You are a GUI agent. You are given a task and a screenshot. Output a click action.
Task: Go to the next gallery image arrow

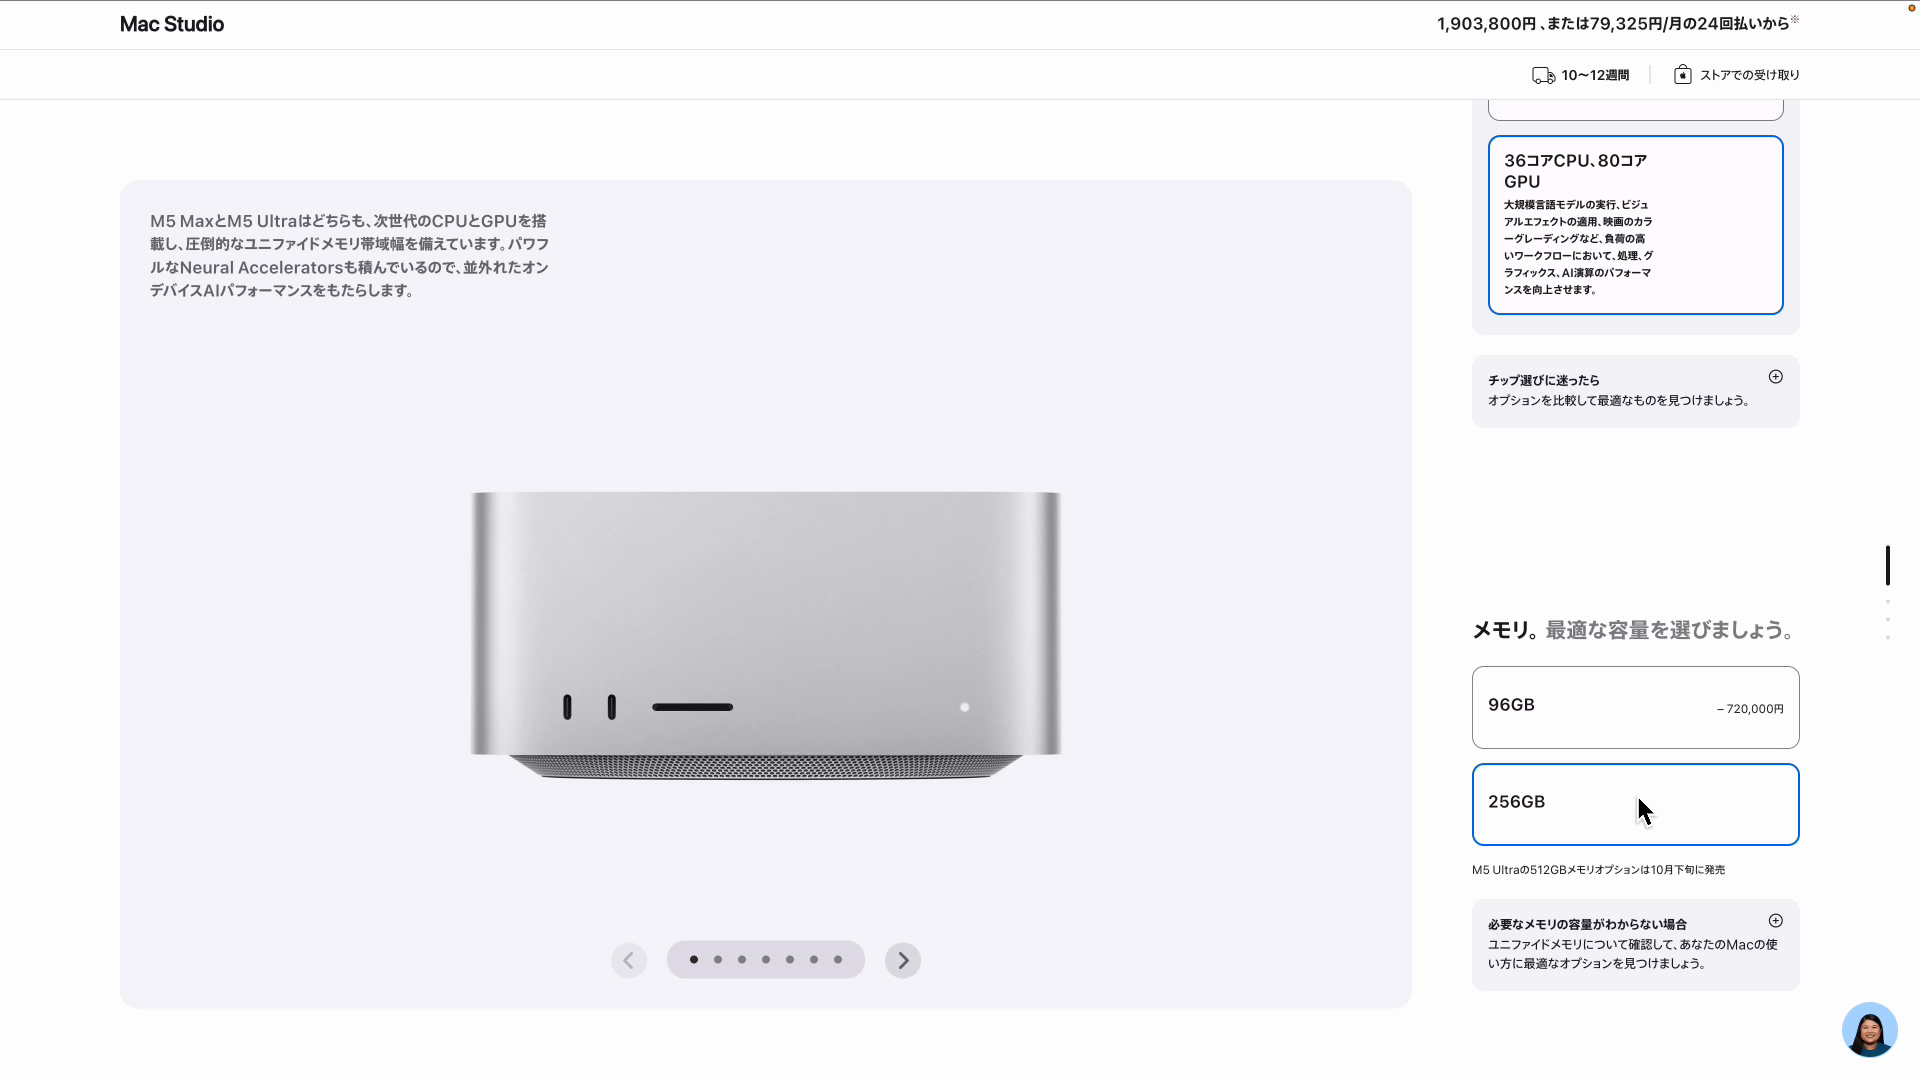coord(902,960)
